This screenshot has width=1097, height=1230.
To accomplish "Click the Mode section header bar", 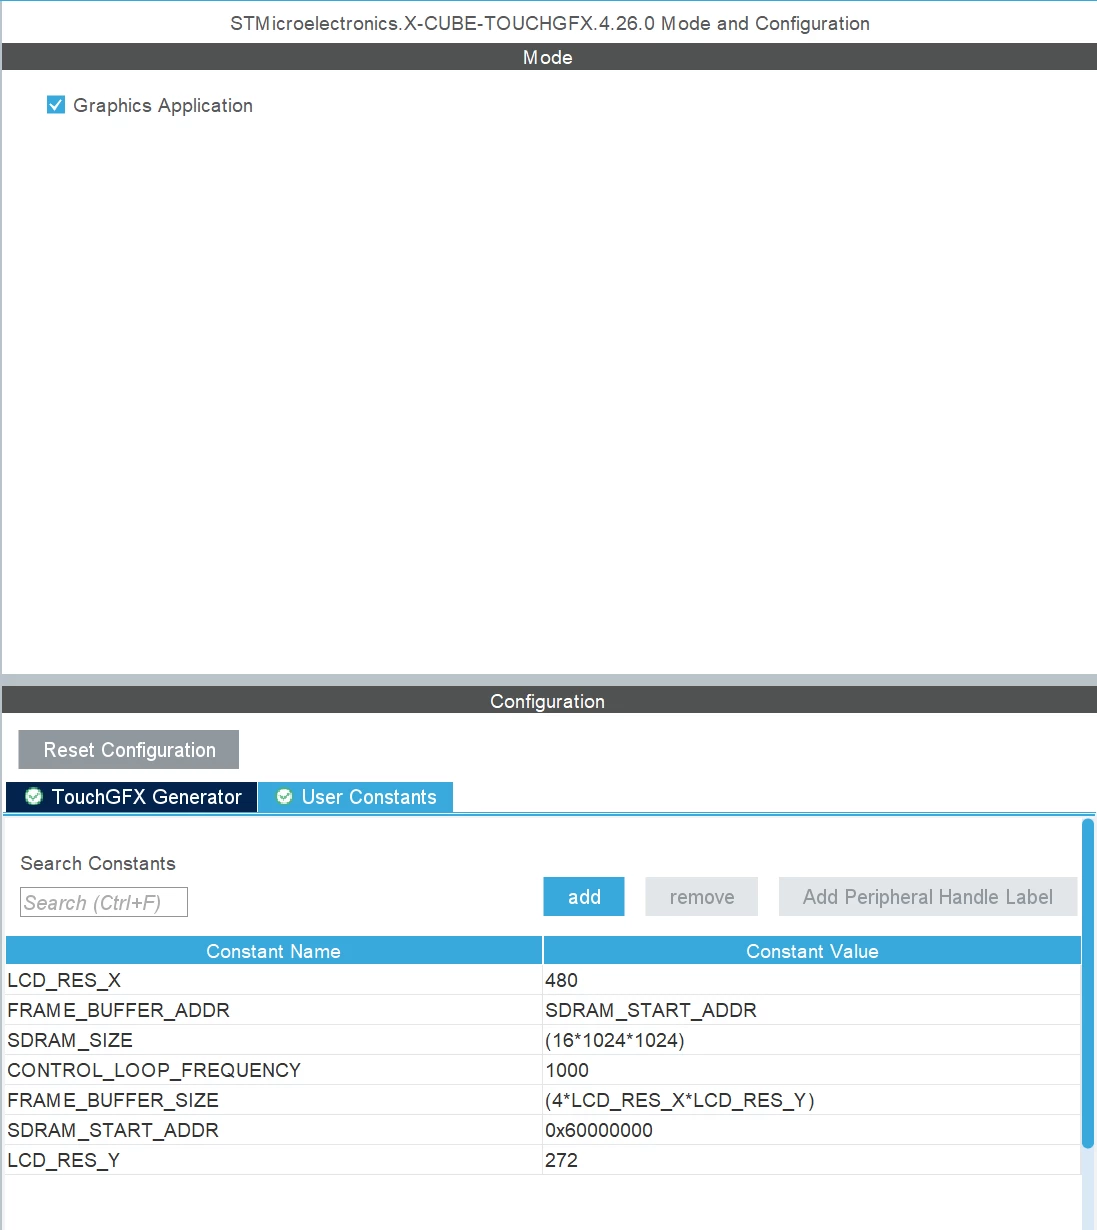I will click(x=548, y=57).
